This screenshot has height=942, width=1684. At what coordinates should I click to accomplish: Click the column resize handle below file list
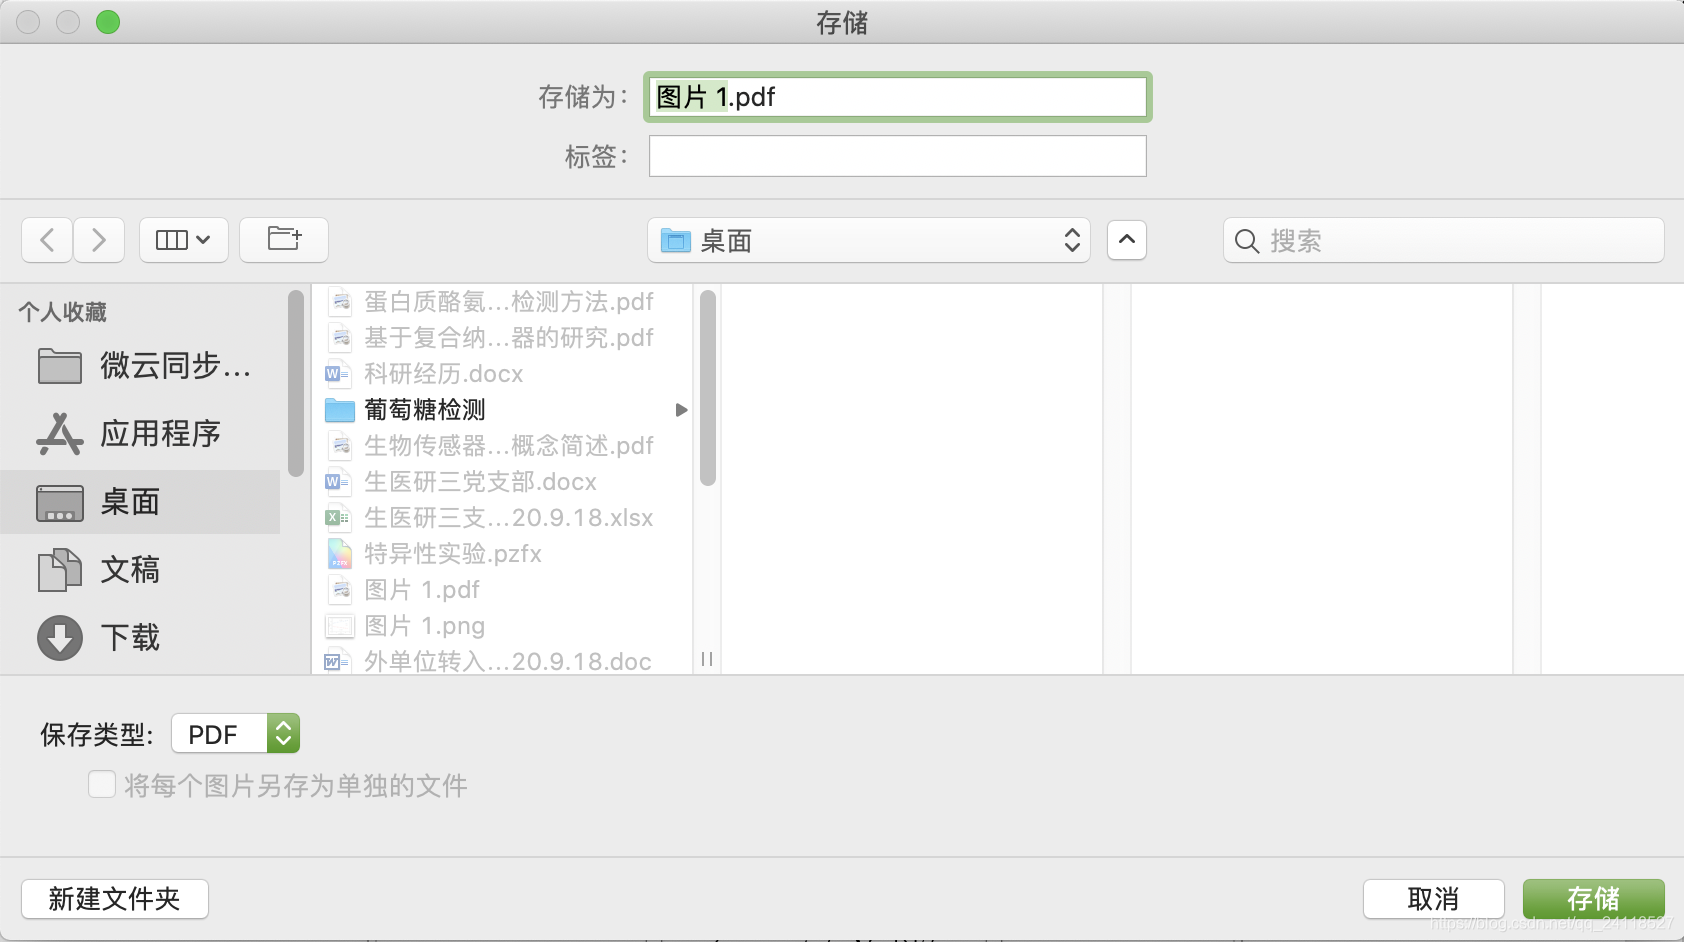707,659
